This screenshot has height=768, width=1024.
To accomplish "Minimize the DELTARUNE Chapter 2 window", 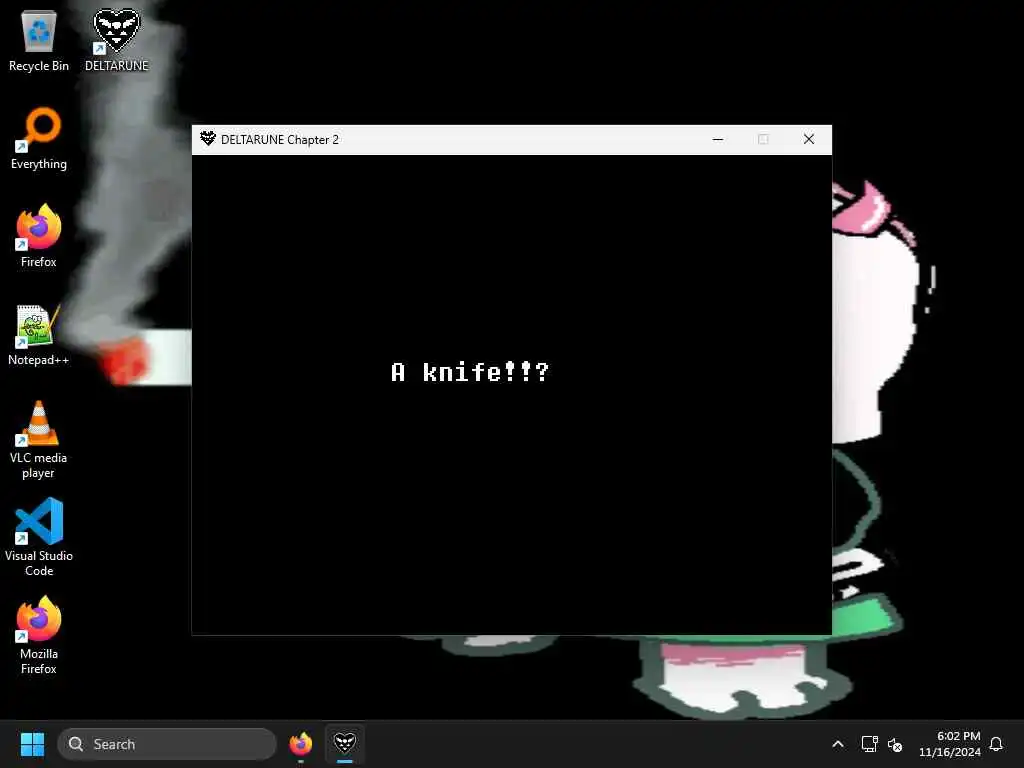I will (718, 139).
